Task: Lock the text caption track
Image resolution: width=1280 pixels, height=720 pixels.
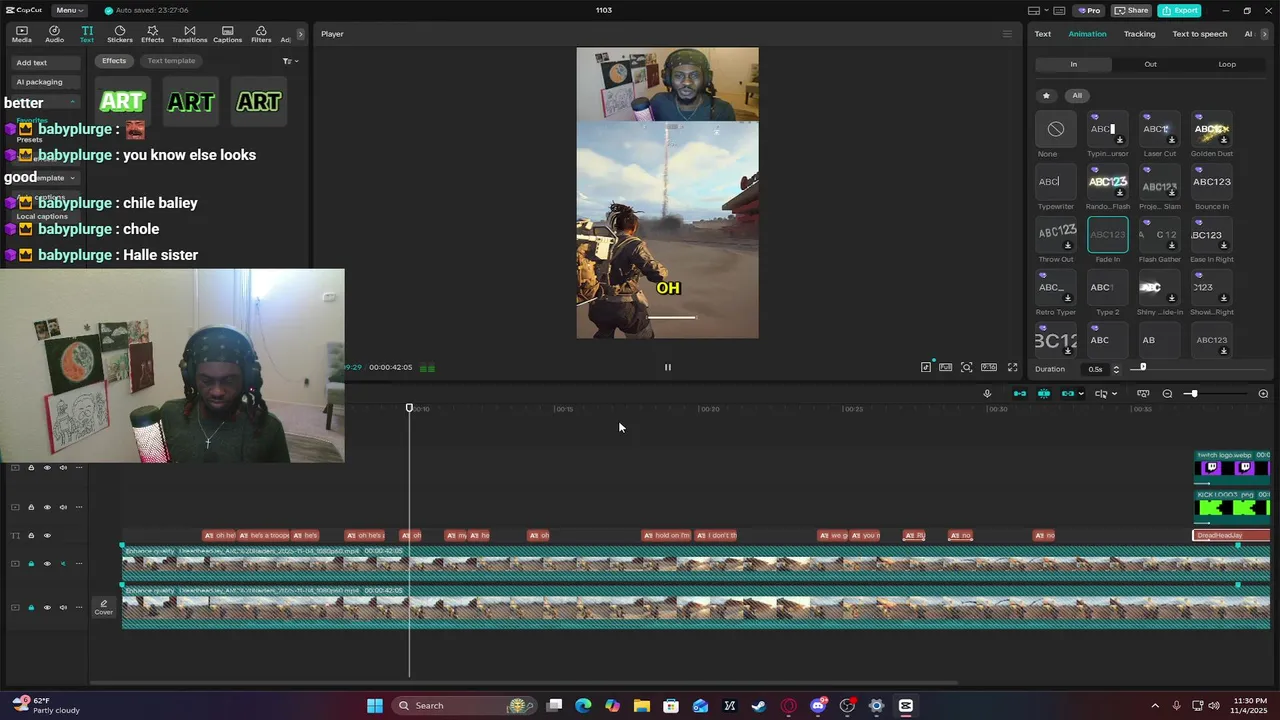Action: point(31,536)
